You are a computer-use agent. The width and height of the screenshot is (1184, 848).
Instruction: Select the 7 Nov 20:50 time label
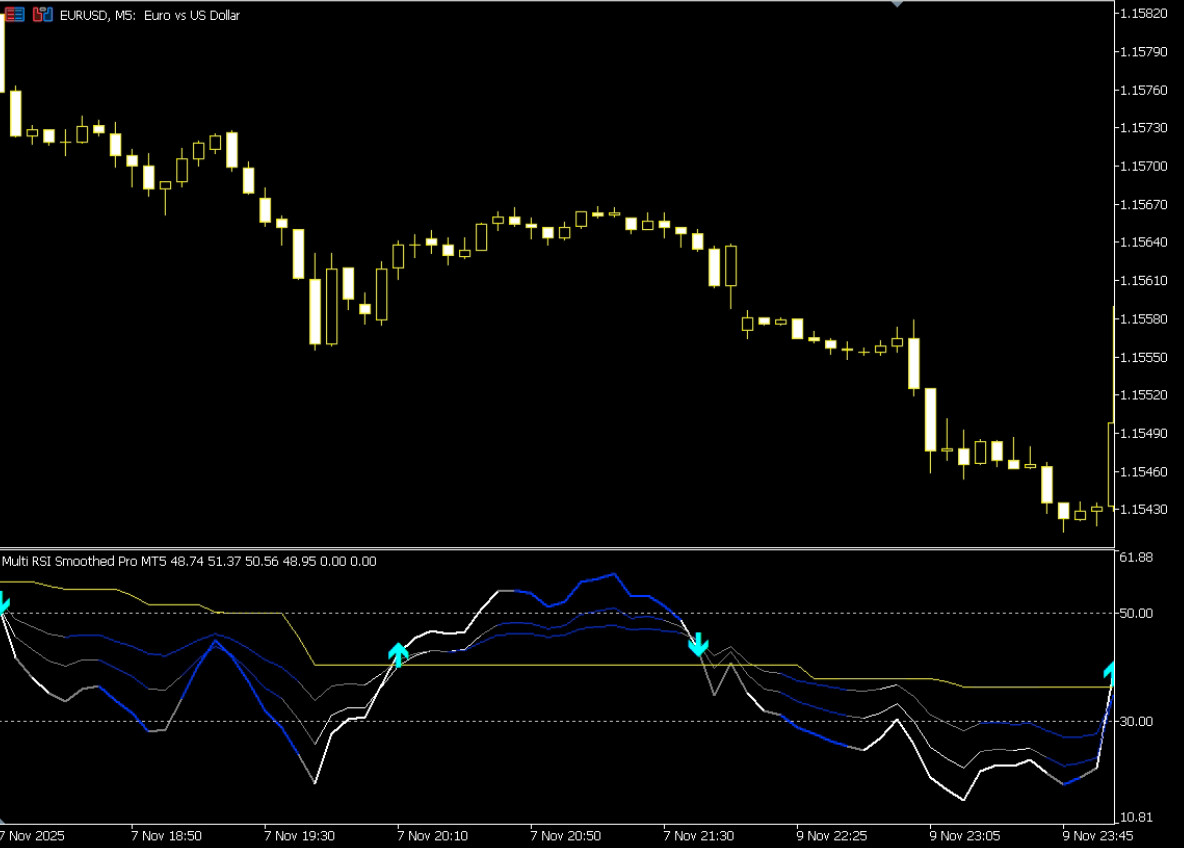(566, 836)
